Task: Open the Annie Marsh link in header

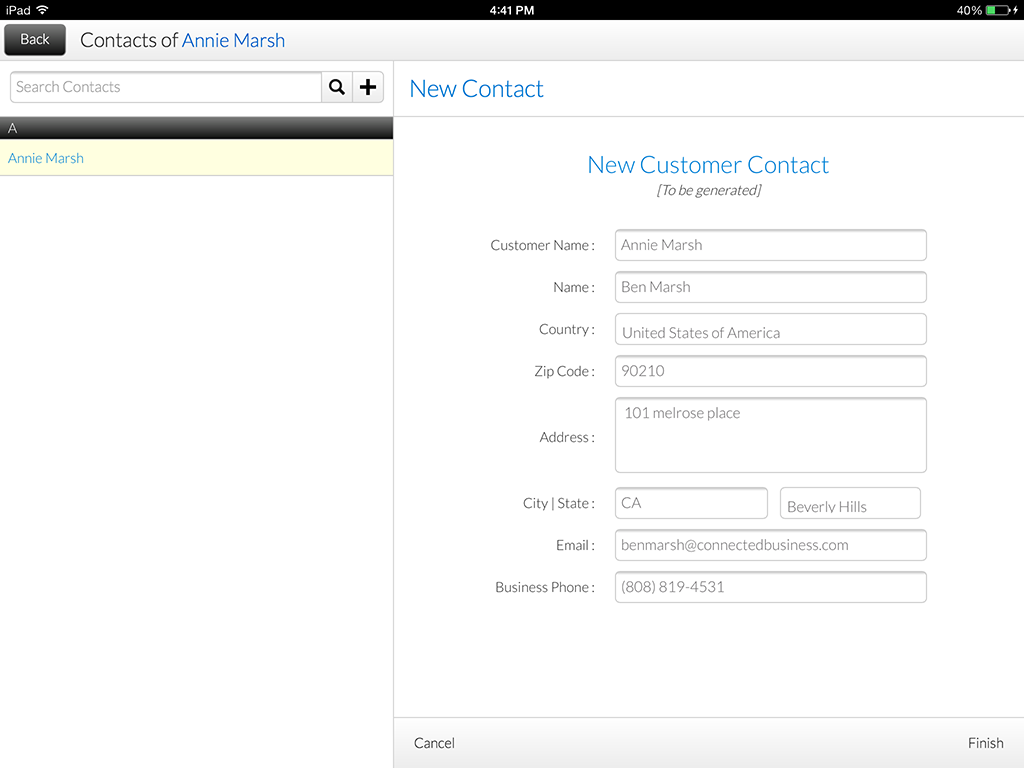Action: (233, 41)
